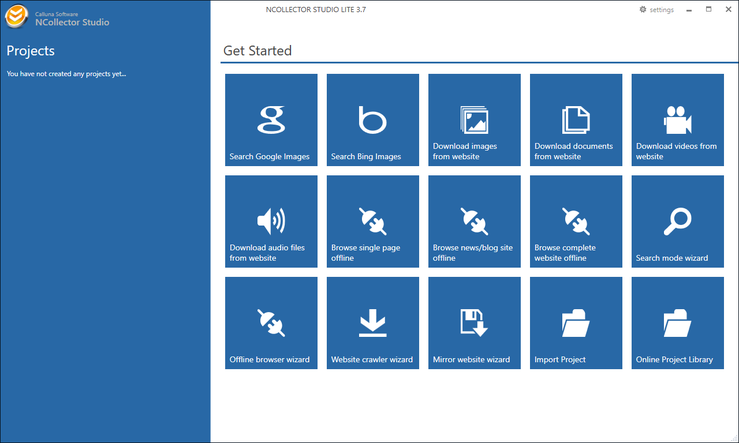Close the NCollector Studio window
Viewport: 739px width, 443px height.
[728, 9]
